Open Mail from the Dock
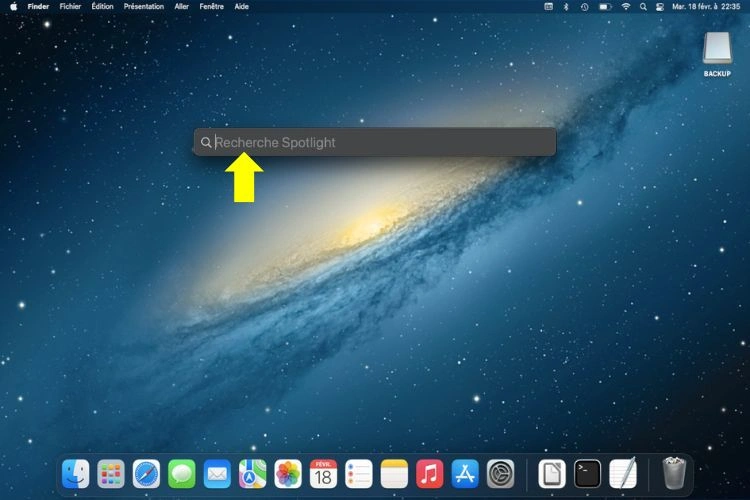 [x=217, y=474]
